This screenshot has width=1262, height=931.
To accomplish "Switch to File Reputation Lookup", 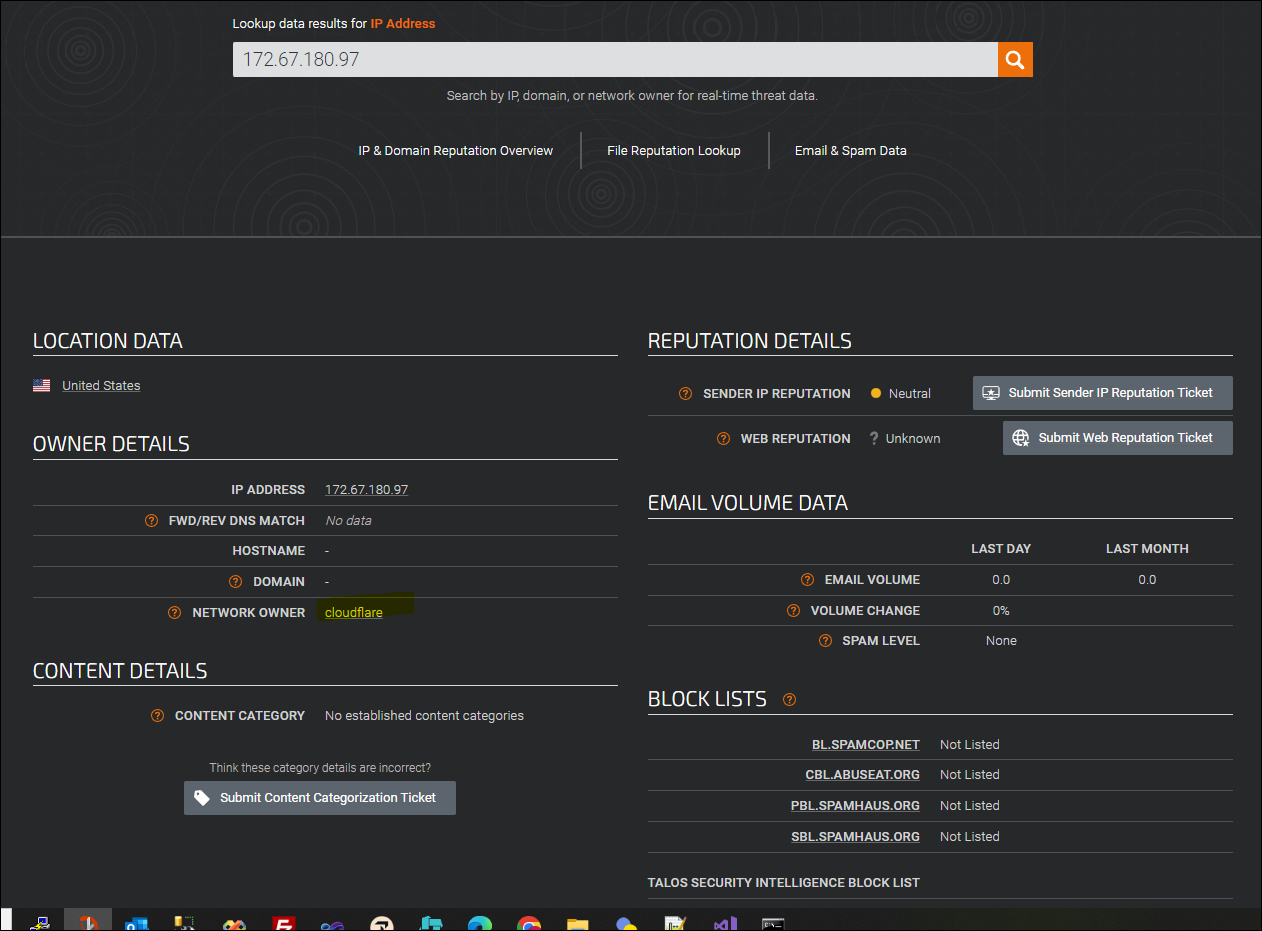I will click(673, 151).
